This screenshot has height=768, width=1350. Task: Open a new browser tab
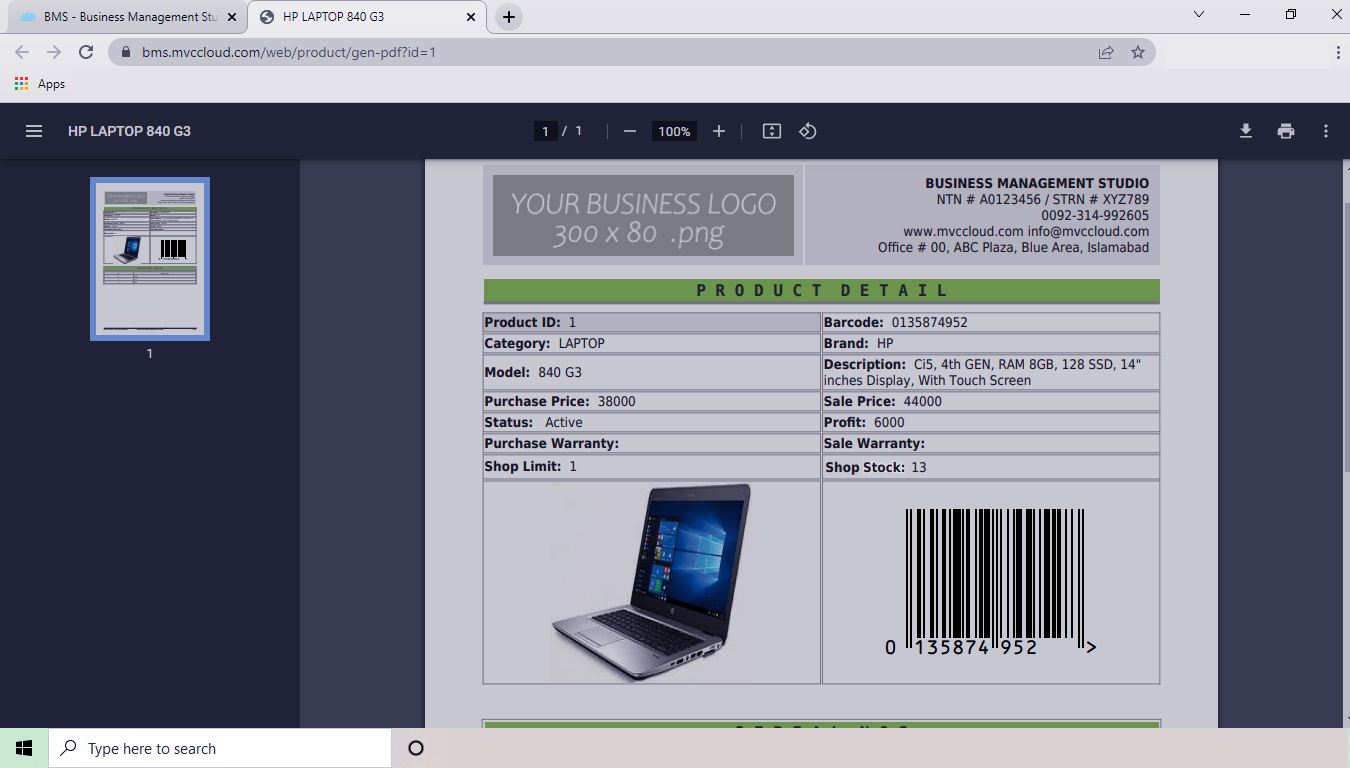coord(509,17)
